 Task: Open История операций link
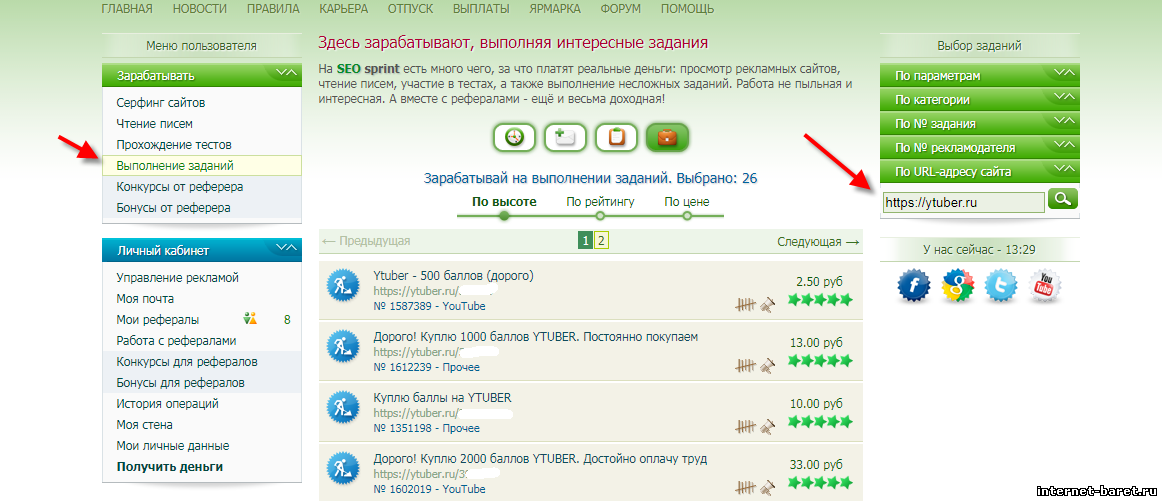167,404
